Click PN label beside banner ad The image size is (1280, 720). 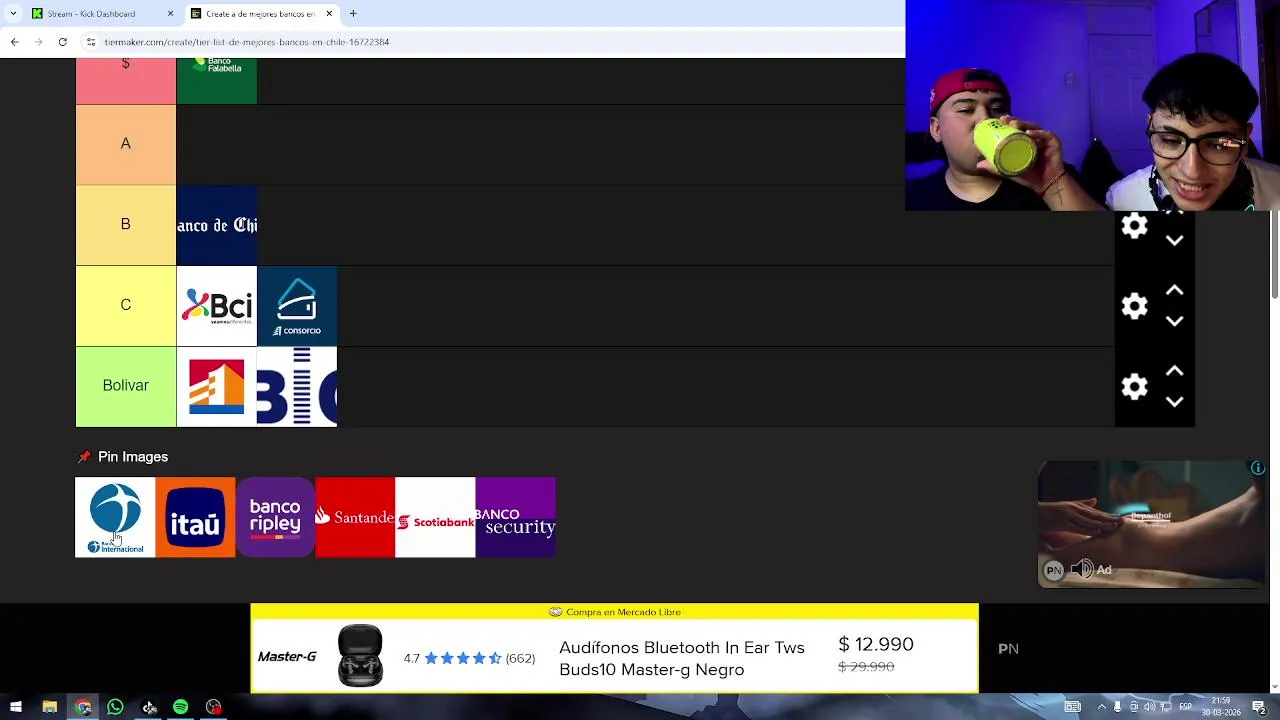click(1008, 649)
